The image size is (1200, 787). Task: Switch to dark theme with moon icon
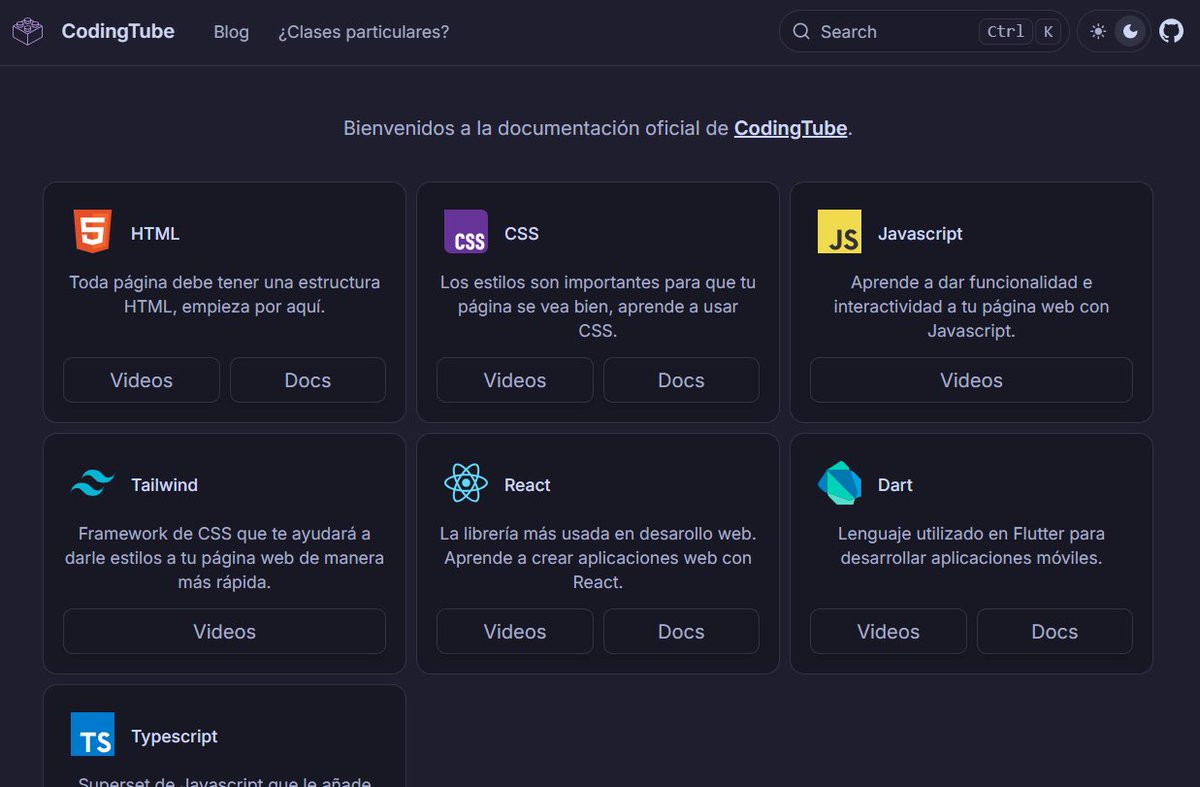tap(1130, 32)
